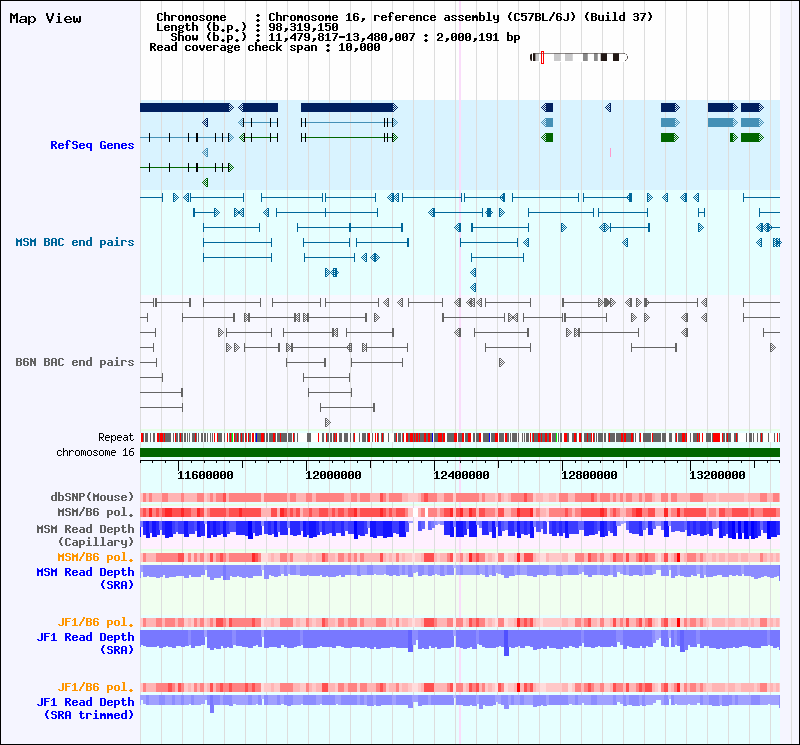This screenshot has width=800, height=745.
Task: Click the dbSNP(Mouse) density track
Action: (460, 498)
